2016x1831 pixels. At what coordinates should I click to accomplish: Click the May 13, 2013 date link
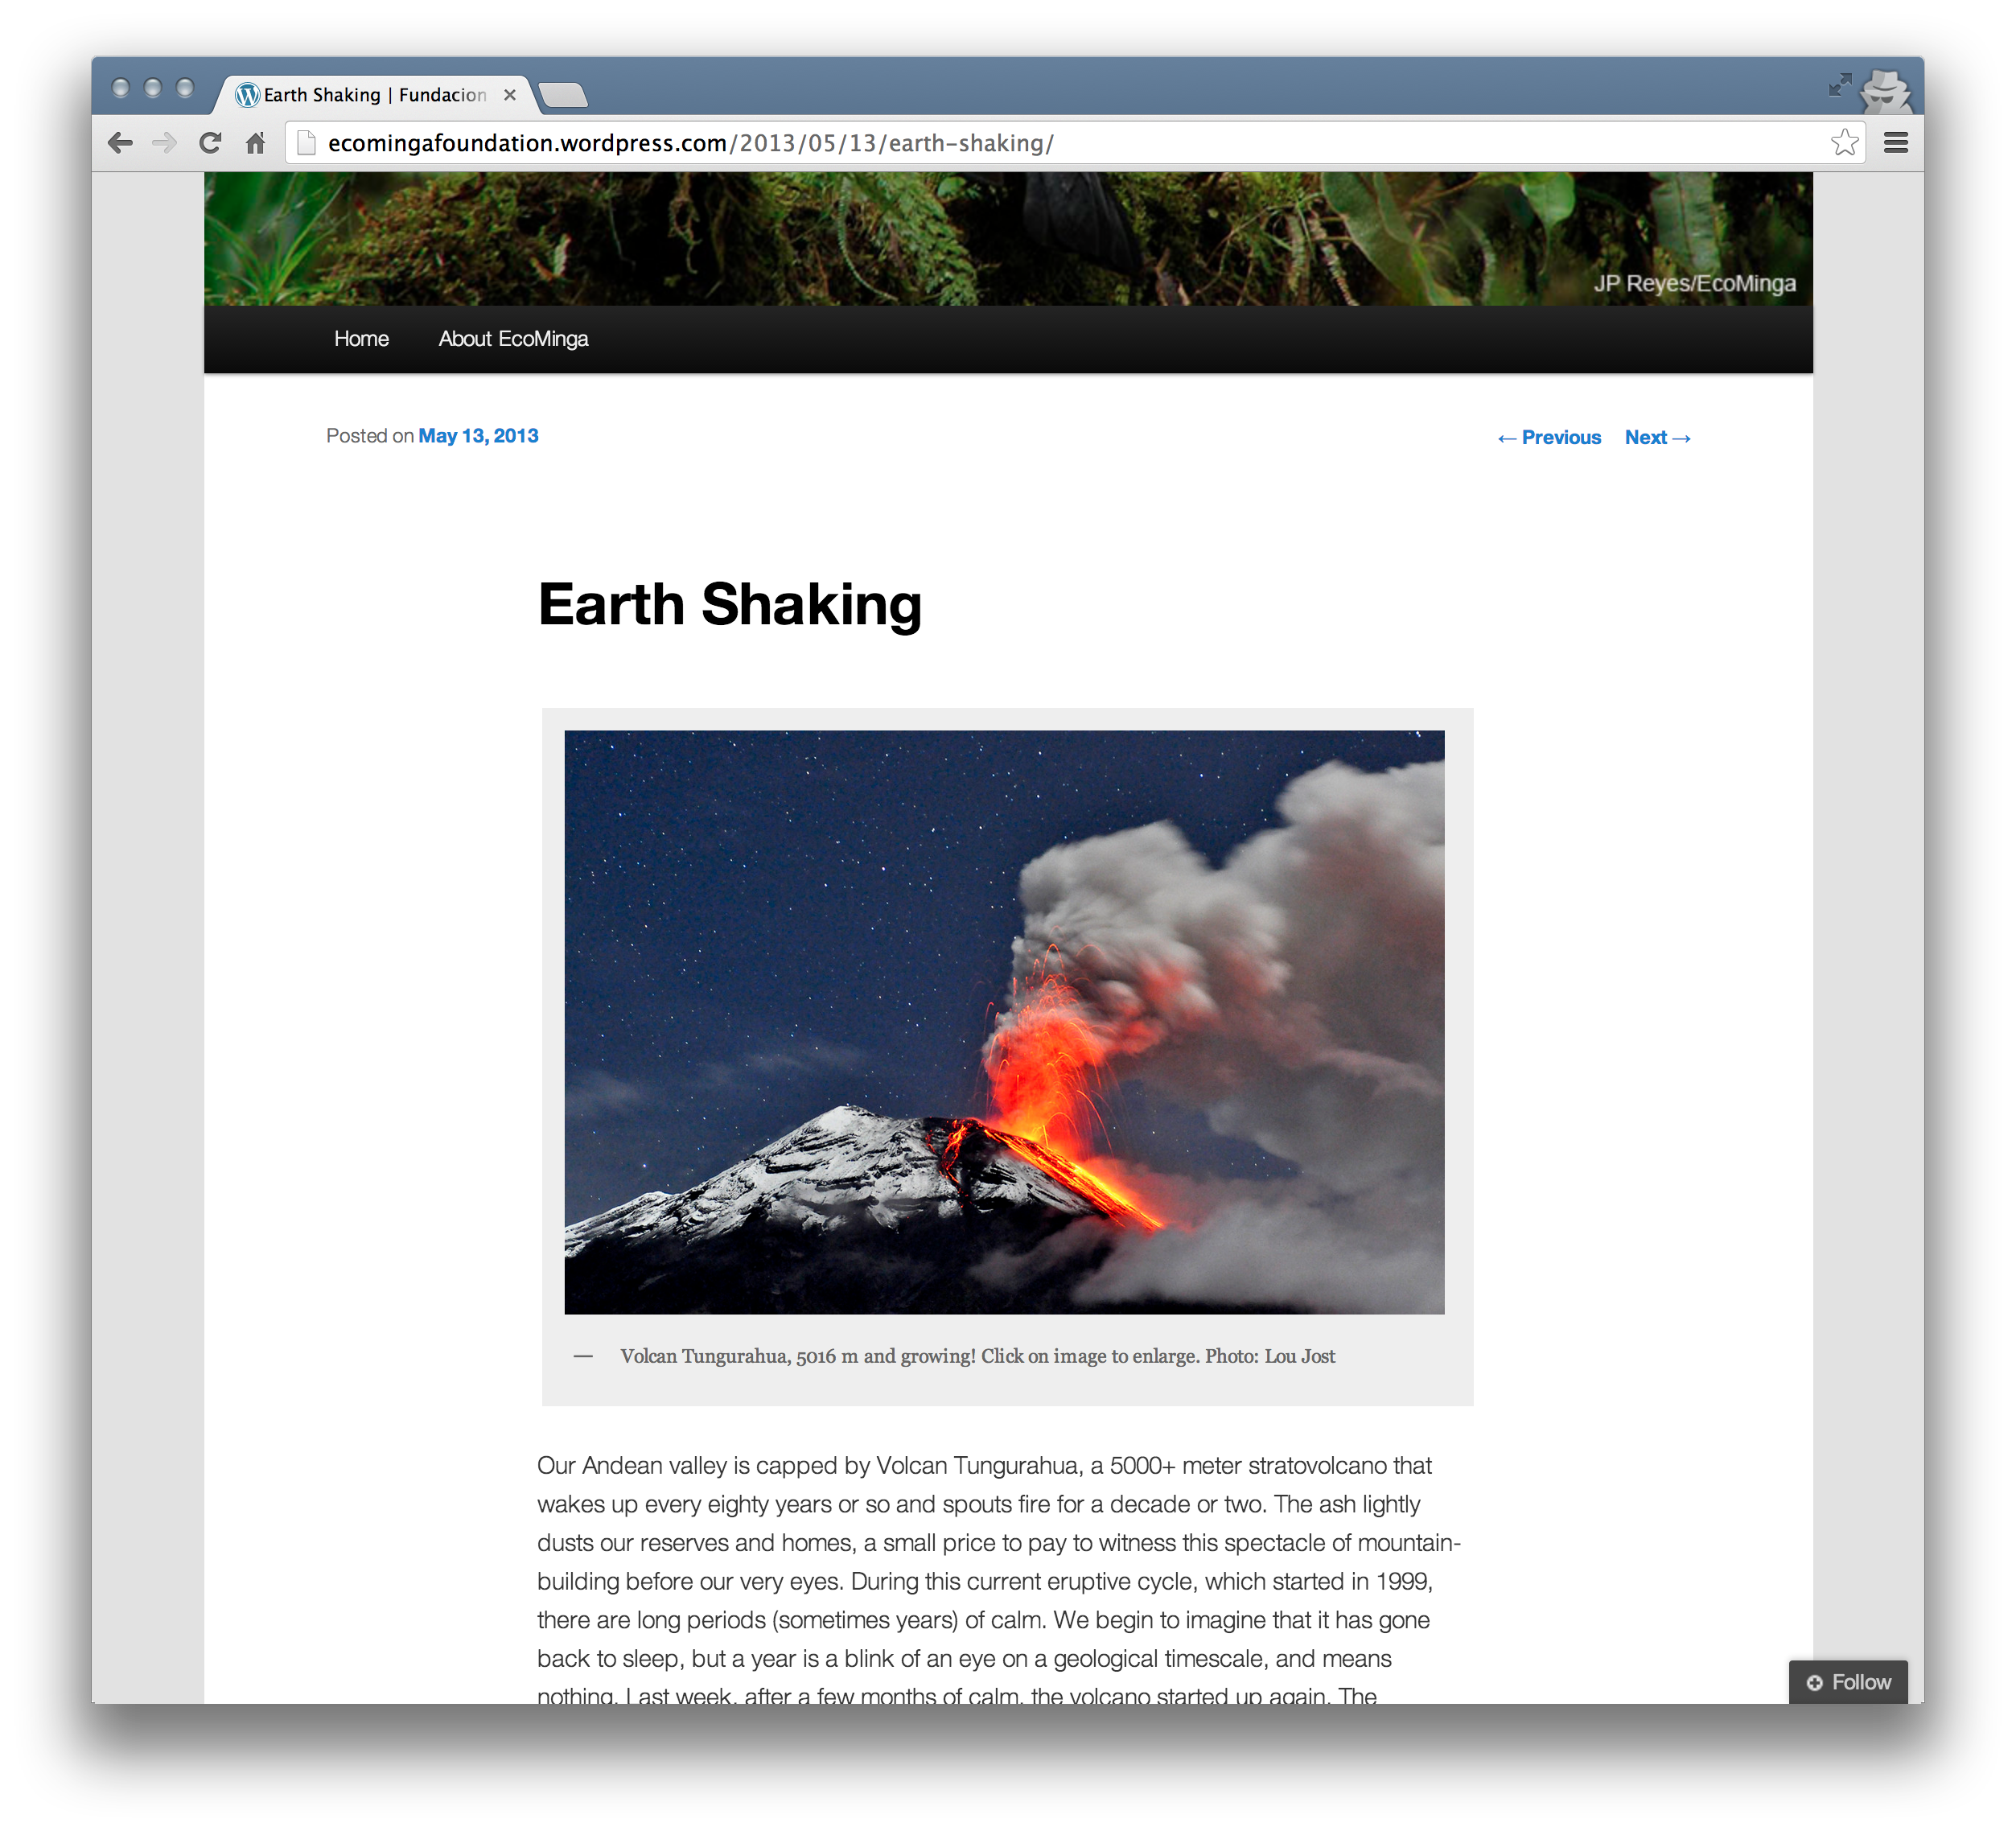(478, 436)
